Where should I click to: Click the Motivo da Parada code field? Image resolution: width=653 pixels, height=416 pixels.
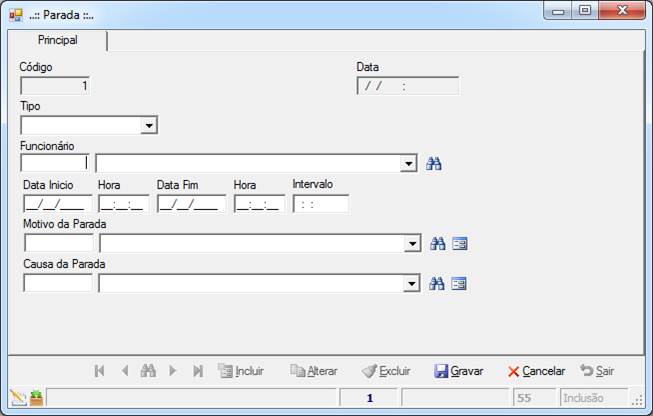[59, 243]
